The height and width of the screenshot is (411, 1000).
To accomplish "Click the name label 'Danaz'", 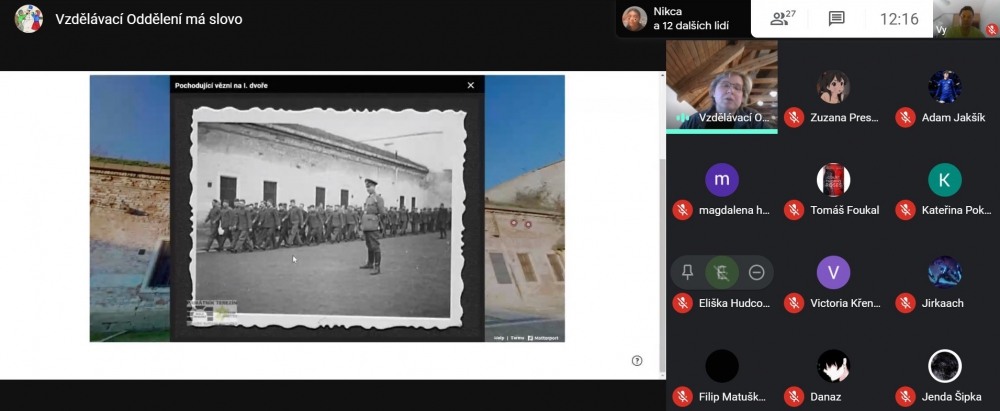I will pyautogui.click(x=826, y=396).
